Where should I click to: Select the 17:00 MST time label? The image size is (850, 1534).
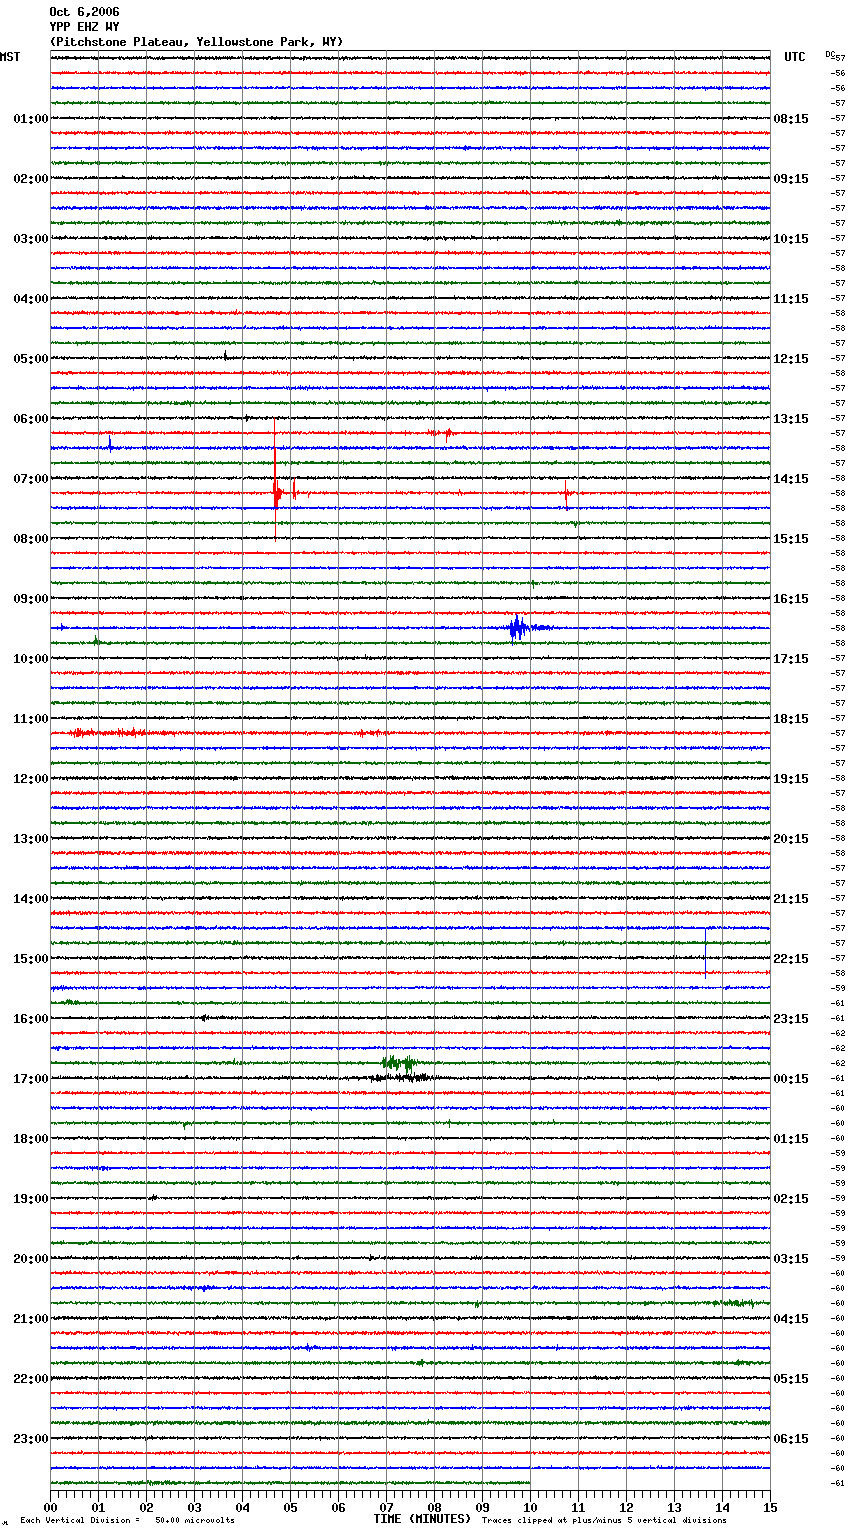click(x=31, y=1079)
